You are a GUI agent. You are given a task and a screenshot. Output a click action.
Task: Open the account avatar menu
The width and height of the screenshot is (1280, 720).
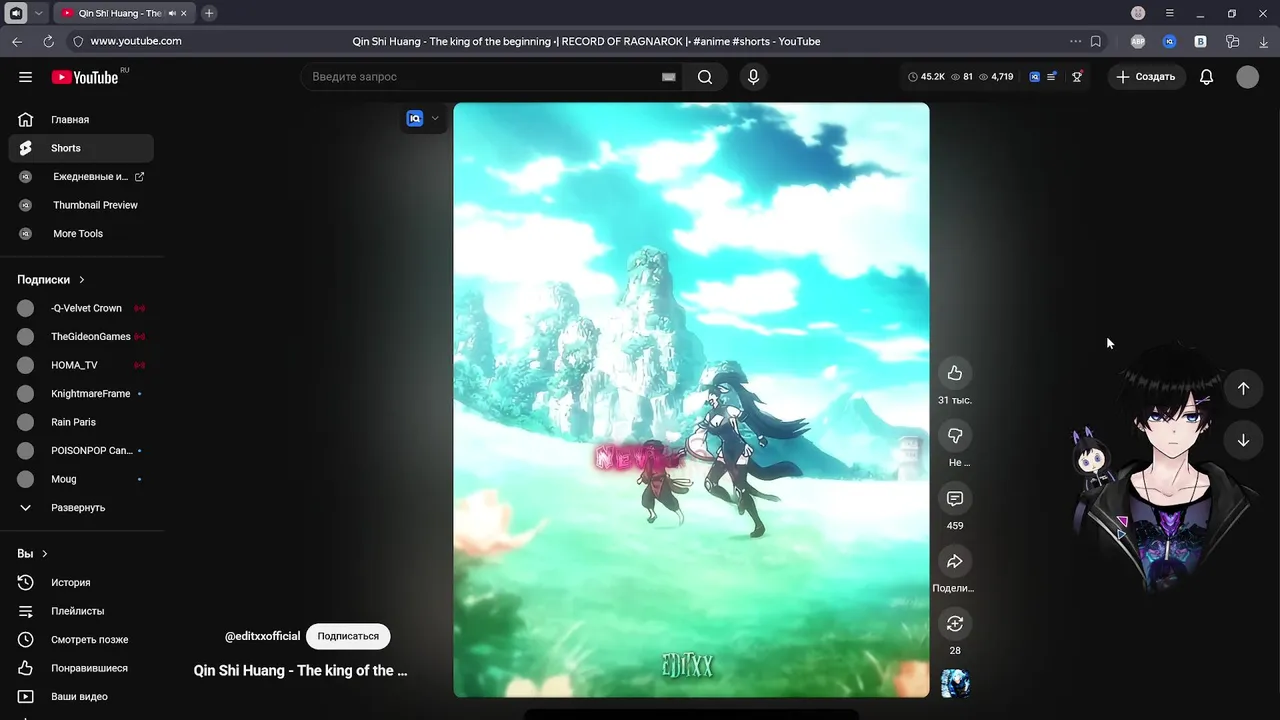1247,77
